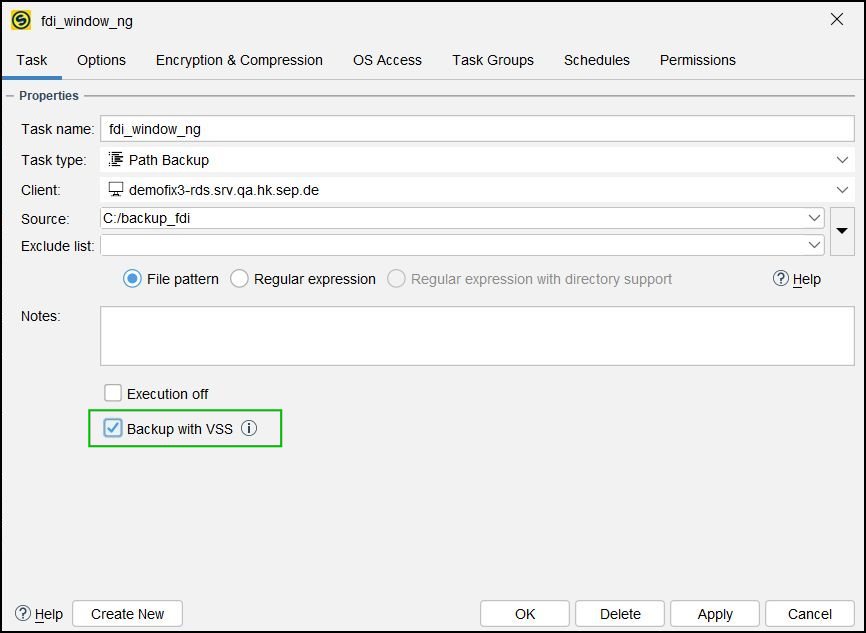
Task: Open the Encryption & Compression tab
Action: coord(239,60)
